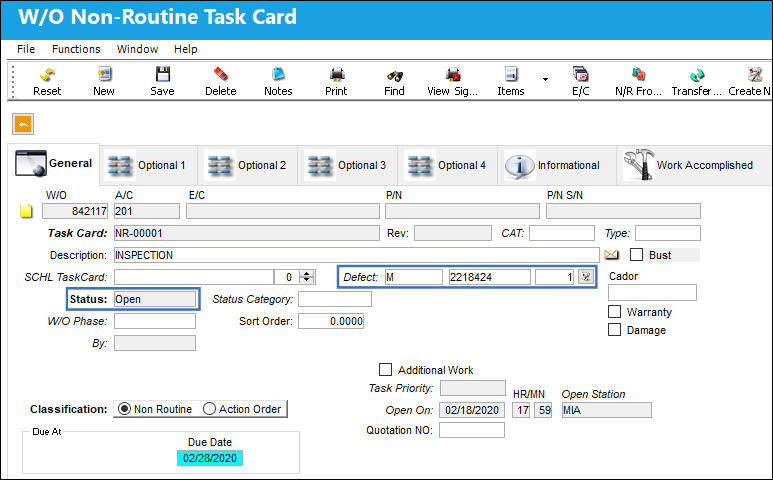The height and width of the screenshot is (480, 773).
Task: Click the yellow note icon beside W/O
Action: click(26, 211)
